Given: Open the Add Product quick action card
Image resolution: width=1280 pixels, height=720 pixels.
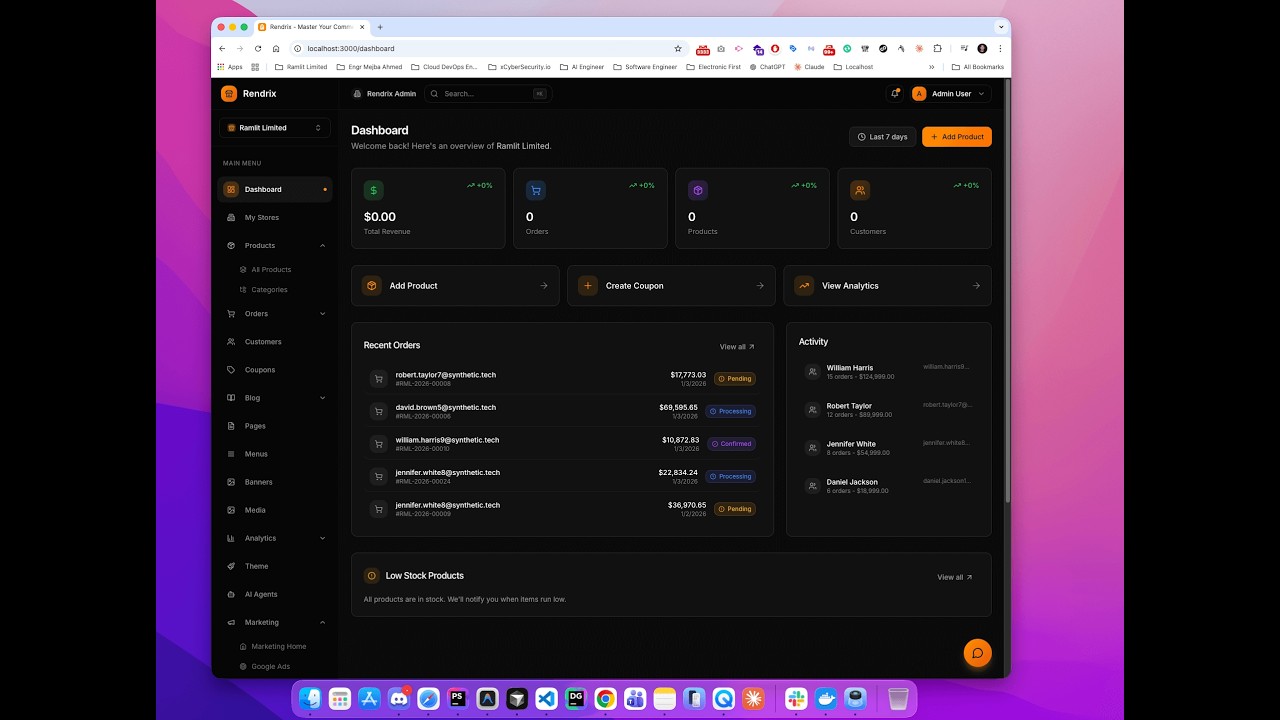Looking at the screenshot, I should tap(455, 286).
